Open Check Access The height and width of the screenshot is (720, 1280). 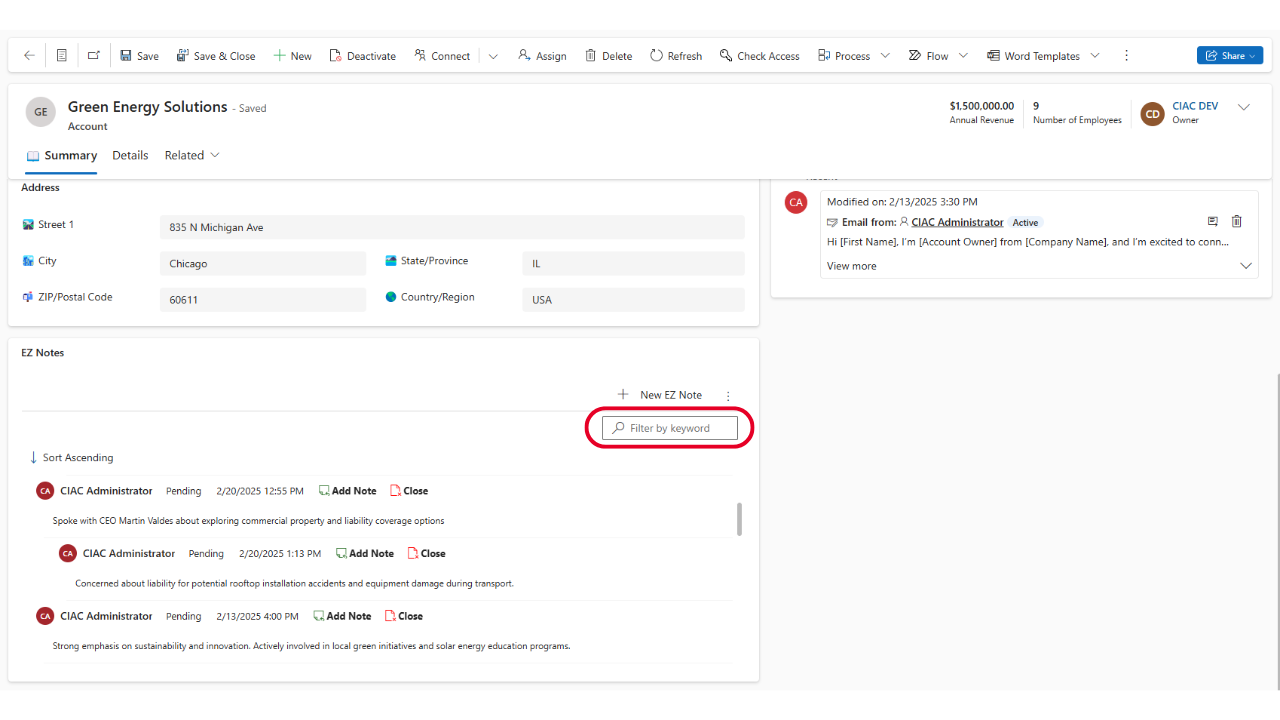click(759, 56)
